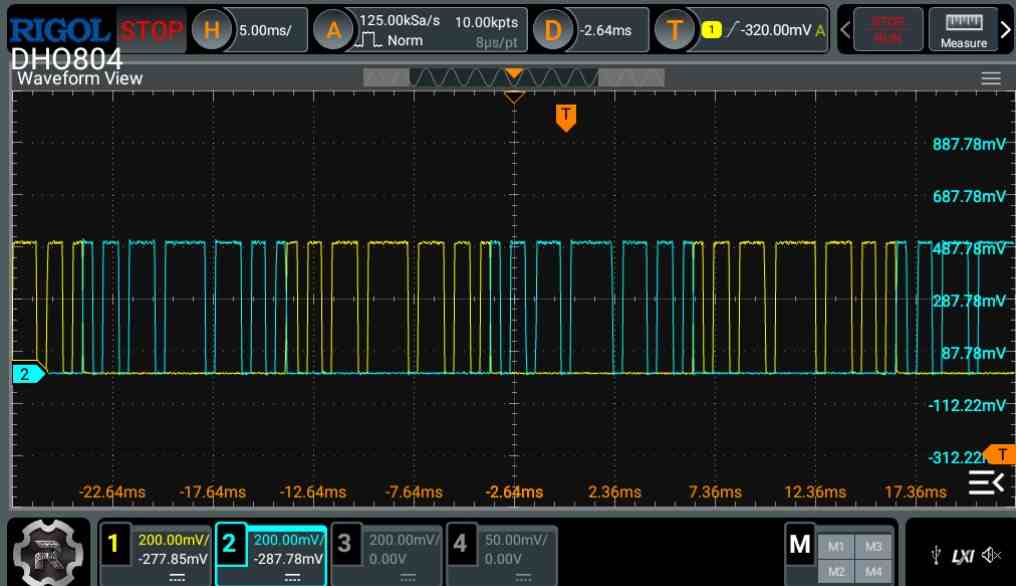Select the orange trigger position marker on the waveform
Screen dimensions: 1016x586
[x=566, y=118]
